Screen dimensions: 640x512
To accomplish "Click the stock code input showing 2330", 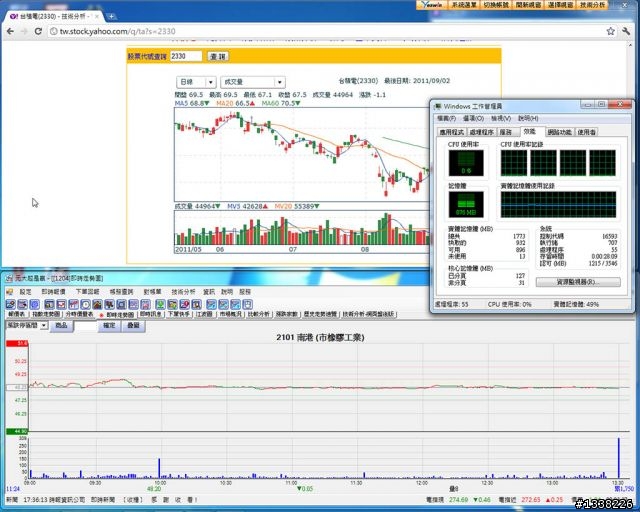I will tap(186, 56).
